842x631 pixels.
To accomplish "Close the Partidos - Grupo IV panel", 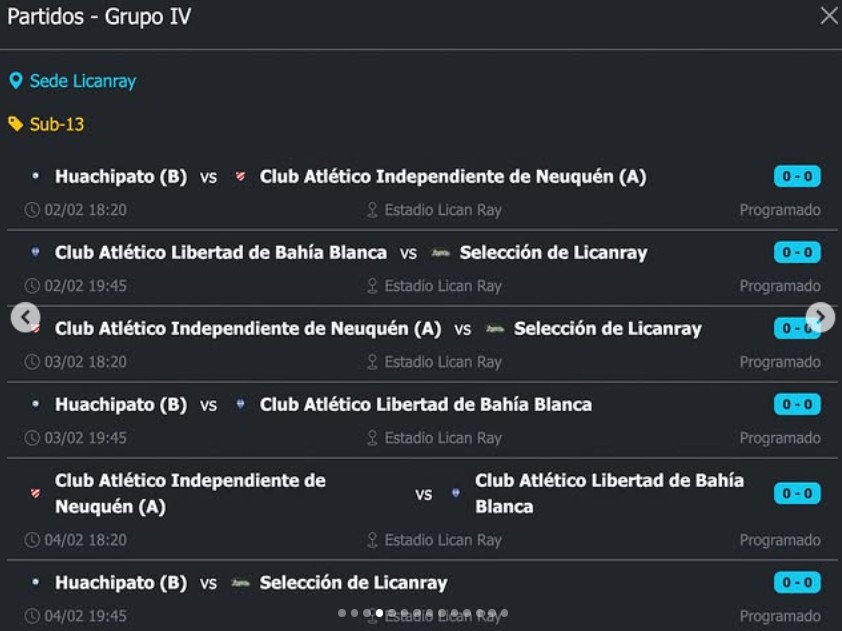I will click(828, 16).
